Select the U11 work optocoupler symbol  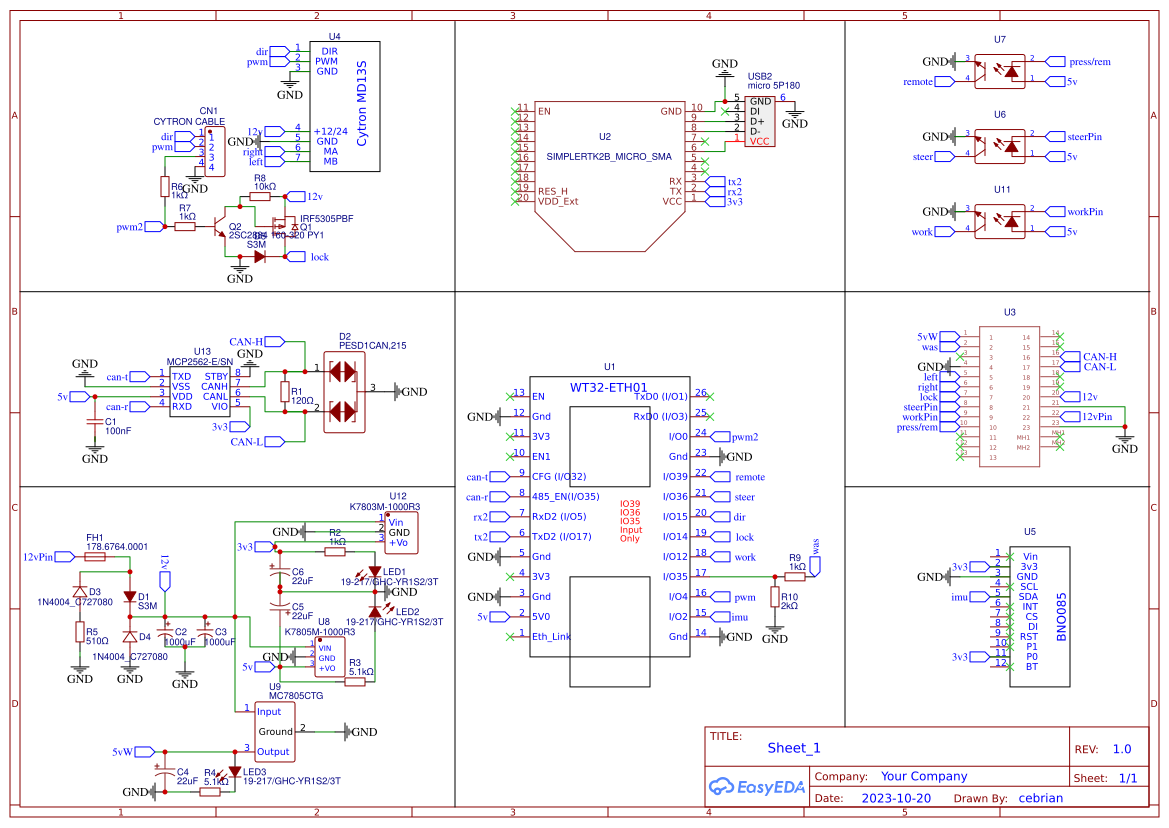tap(1000, 220)
